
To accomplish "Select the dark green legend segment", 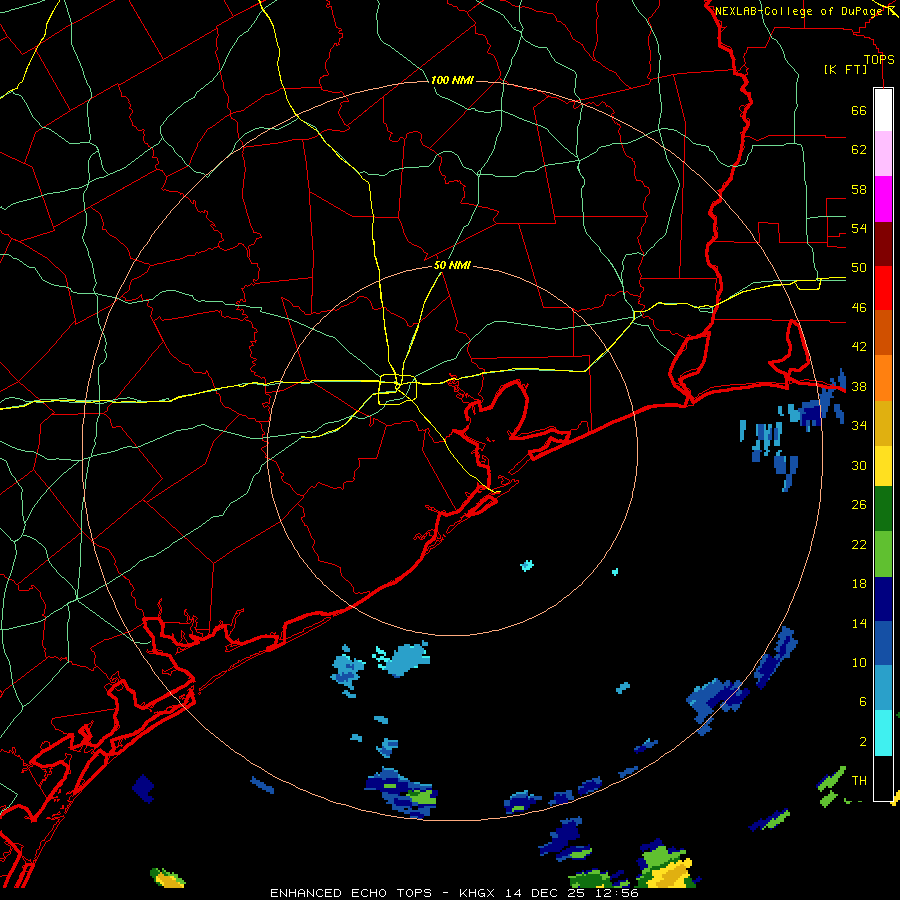I will 883,509.
